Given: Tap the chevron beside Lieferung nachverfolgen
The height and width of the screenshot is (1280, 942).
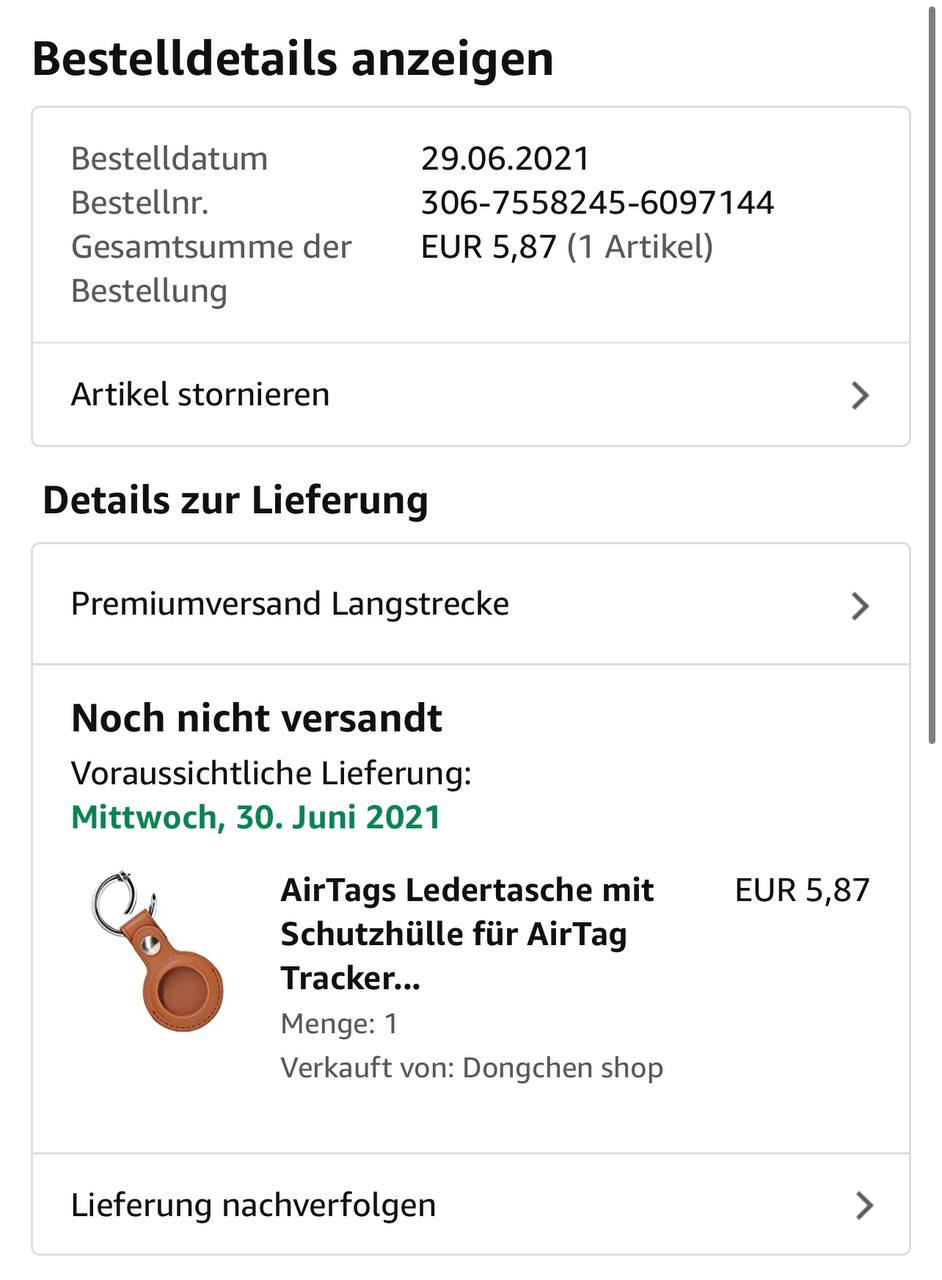Looking at the screenshot, I should click(x=864, y=1206).
